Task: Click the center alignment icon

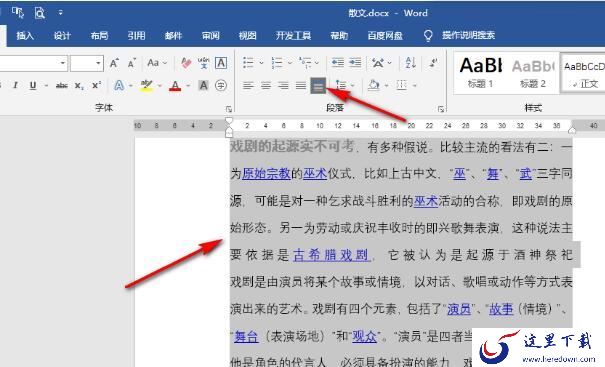Action: (x=265, y=86)
